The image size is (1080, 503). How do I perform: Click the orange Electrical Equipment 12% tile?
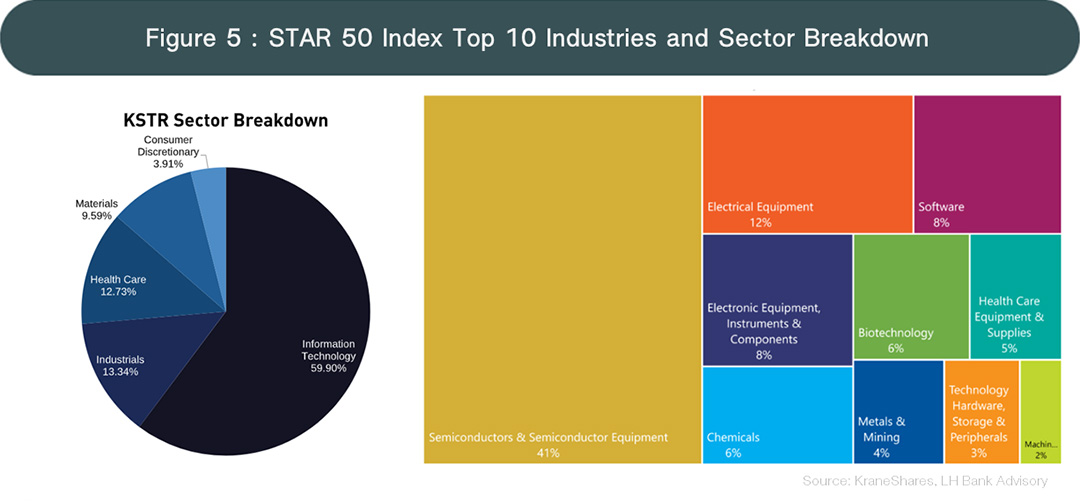(x=806, y=163)
